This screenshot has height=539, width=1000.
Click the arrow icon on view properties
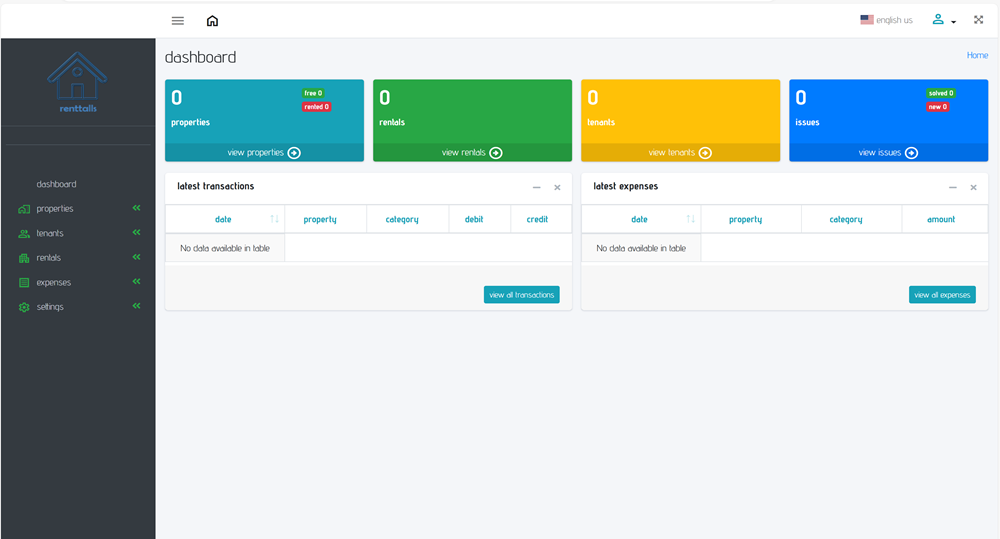click(294, 153)
